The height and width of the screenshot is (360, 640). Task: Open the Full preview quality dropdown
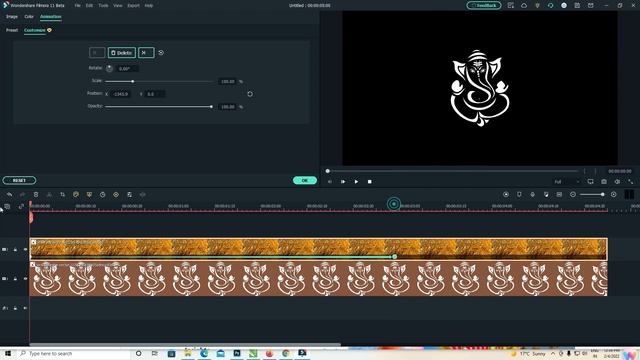[x=567, y=182]
